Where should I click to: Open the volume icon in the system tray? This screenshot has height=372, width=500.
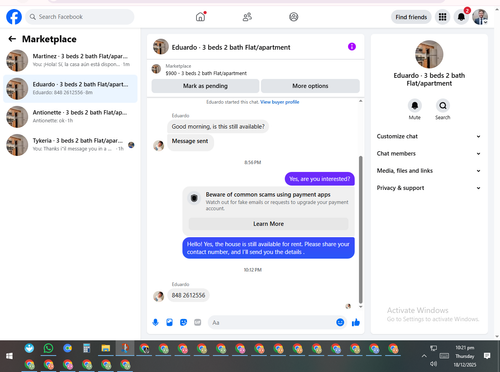tap(433, 364)
